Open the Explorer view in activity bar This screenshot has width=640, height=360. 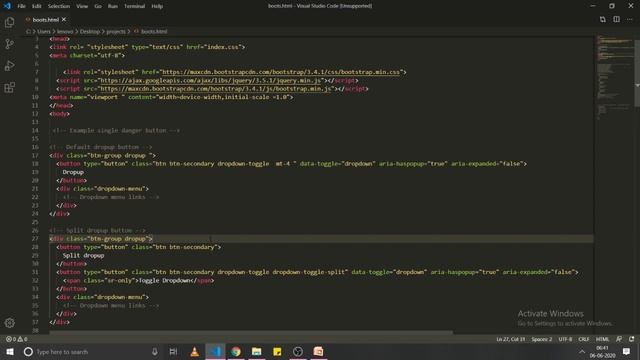pyautogui.click(x=9, y=22)
